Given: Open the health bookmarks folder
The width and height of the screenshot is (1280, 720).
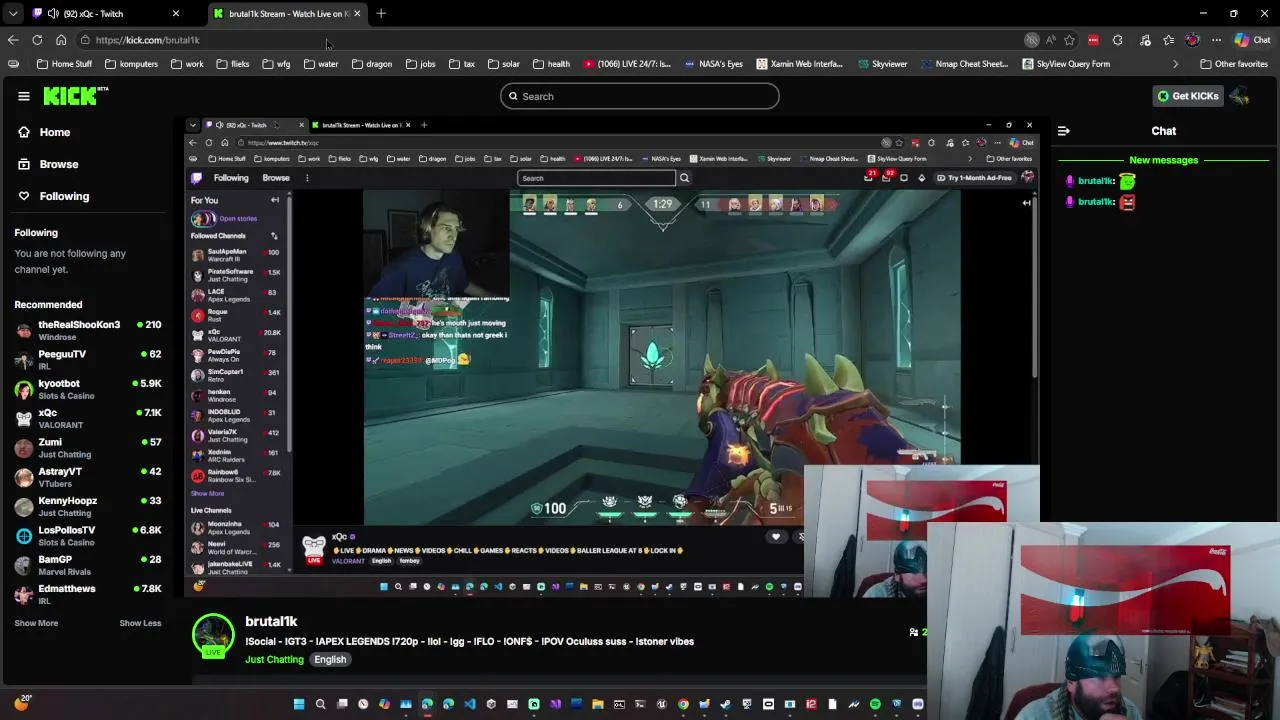Looking at the screenshot, I should (551, 64).
